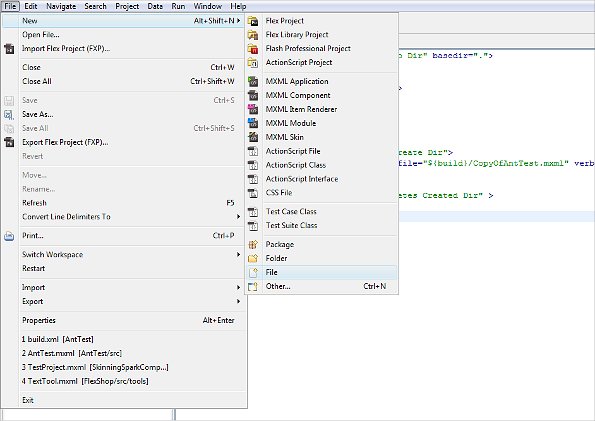Select MXML Application label in submenu

tap(297, 81)
